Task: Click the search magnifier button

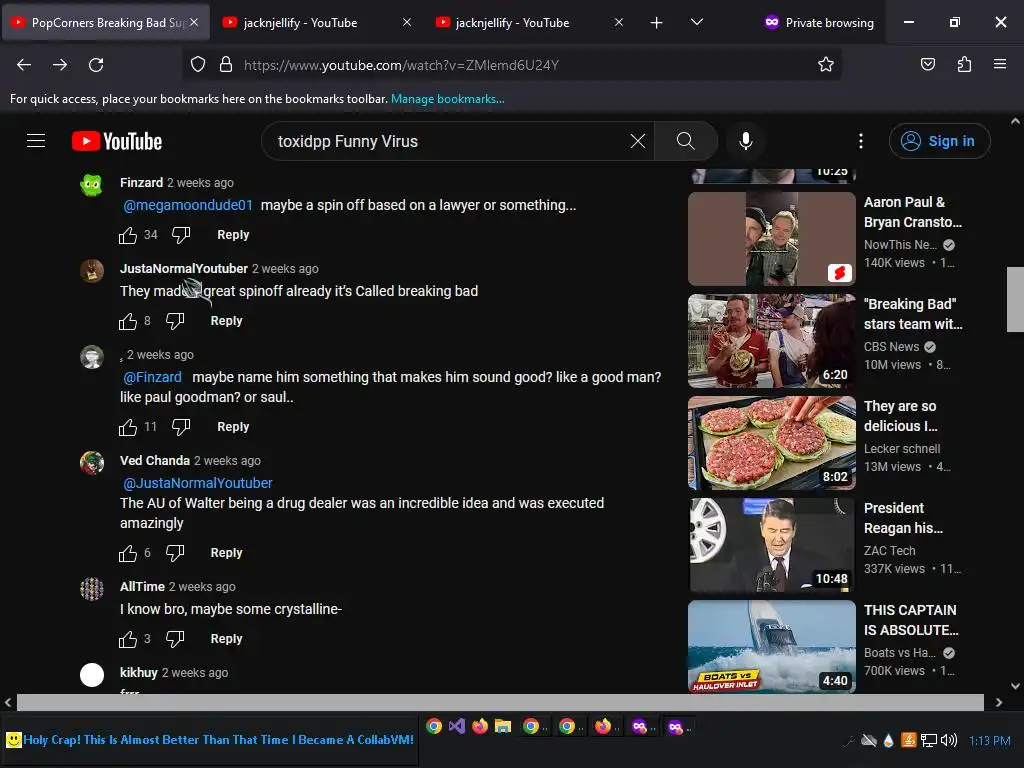Action: pyautogui.click(x=686, y=141)
